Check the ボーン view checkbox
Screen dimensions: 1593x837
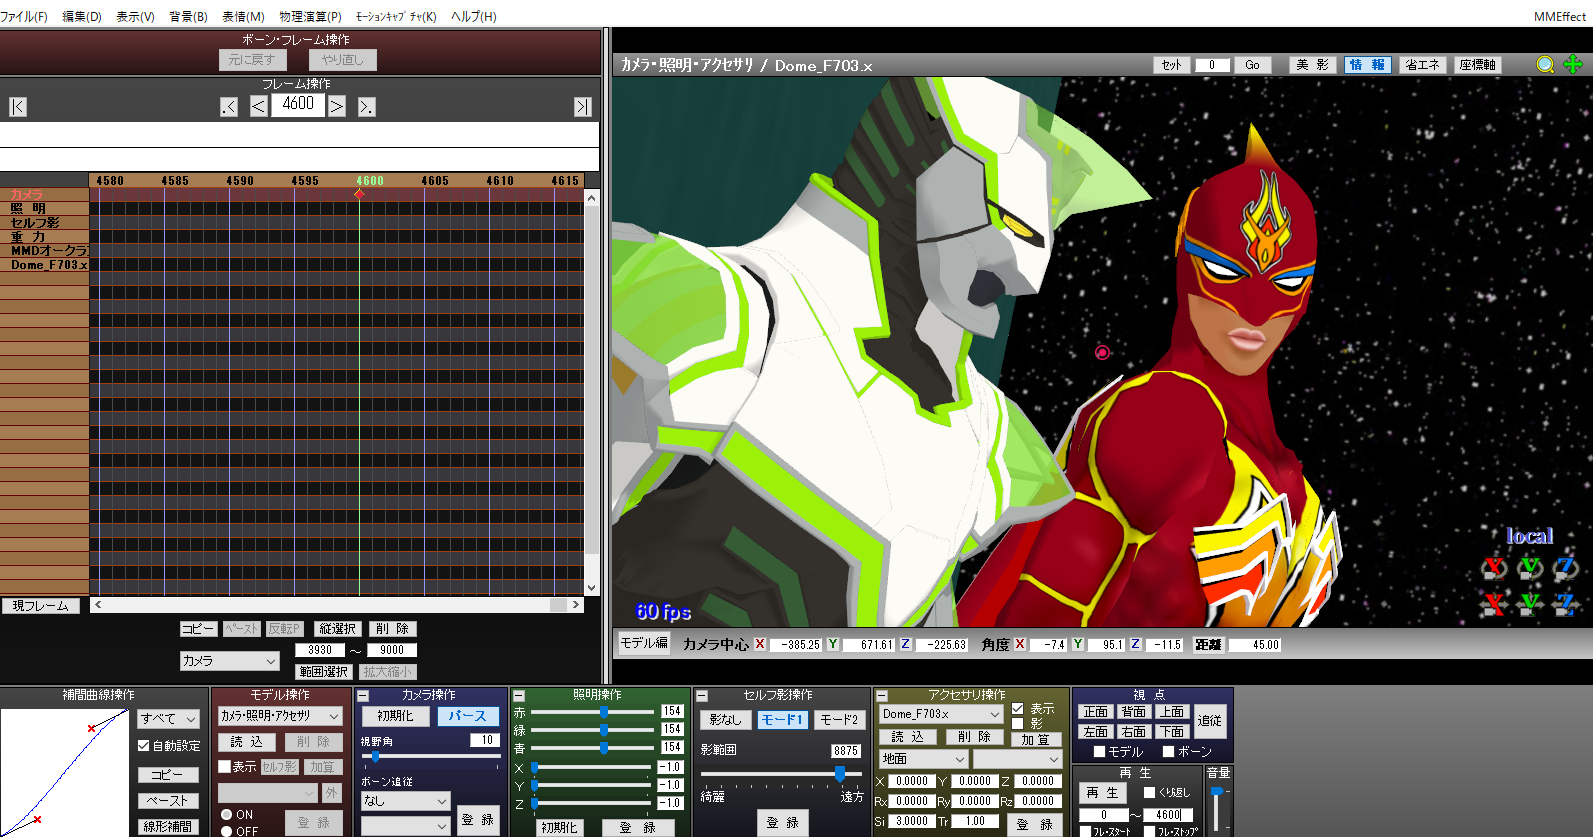click(x=1168, y=751)
